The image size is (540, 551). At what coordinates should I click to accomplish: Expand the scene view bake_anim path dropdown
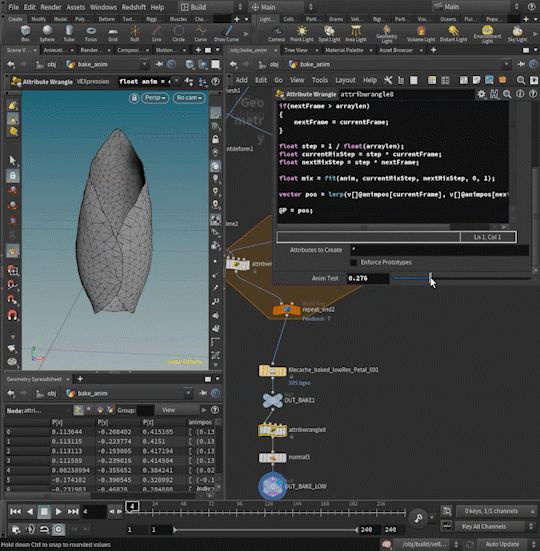click(x=144, y=64)
